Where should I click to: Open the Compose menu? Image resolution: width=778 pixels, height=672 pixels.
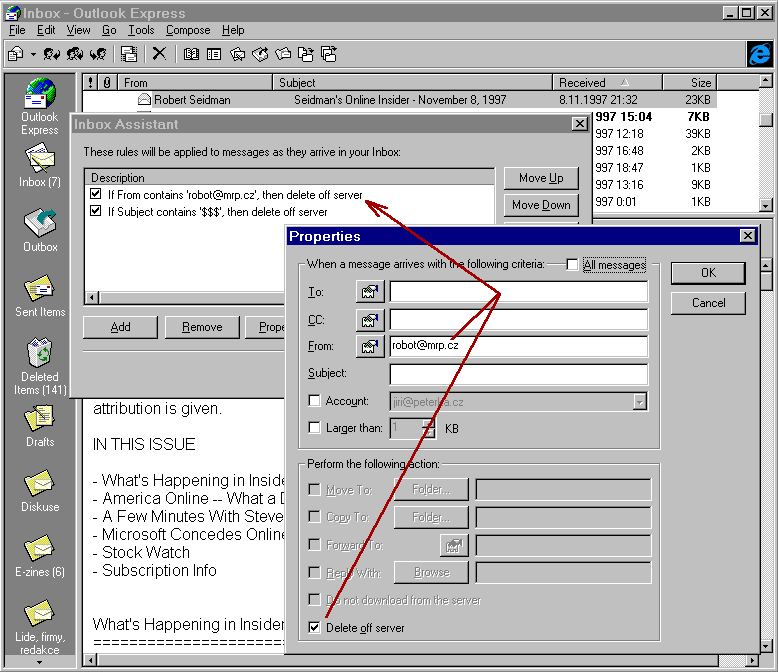tap(187, 31)
